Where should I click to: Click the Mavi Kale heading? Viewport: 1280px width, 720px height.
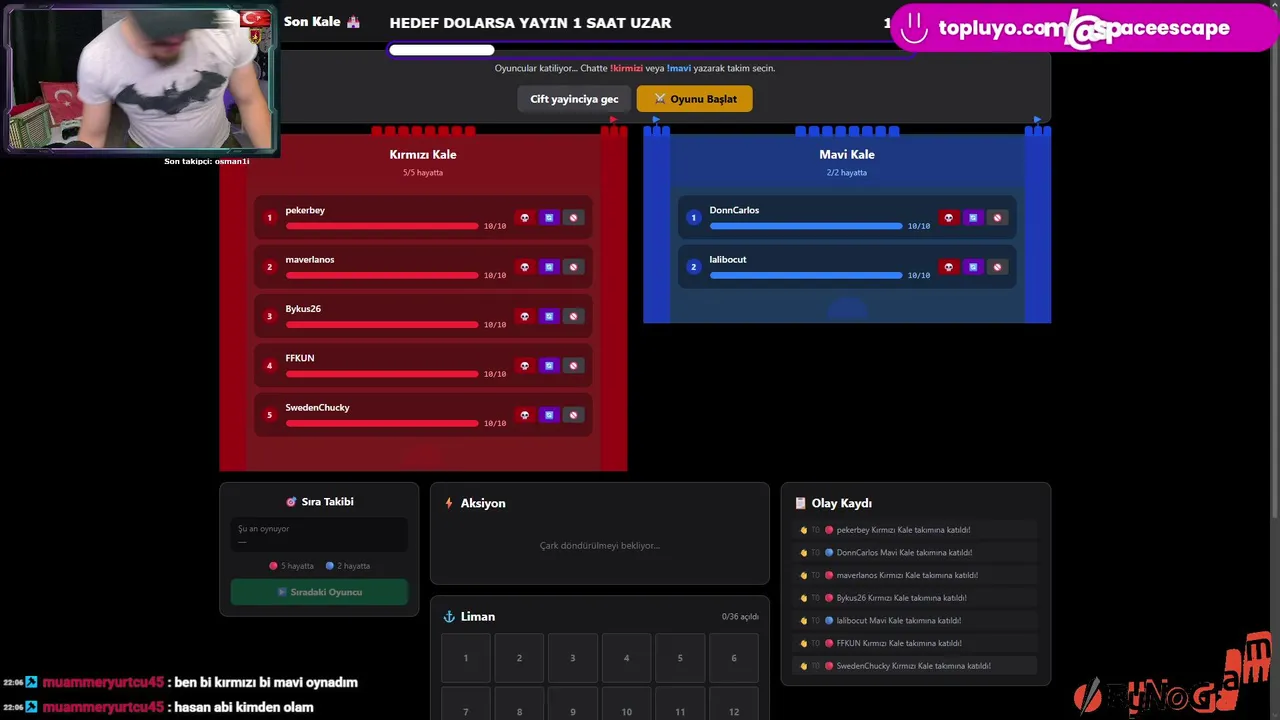(847, 155)
